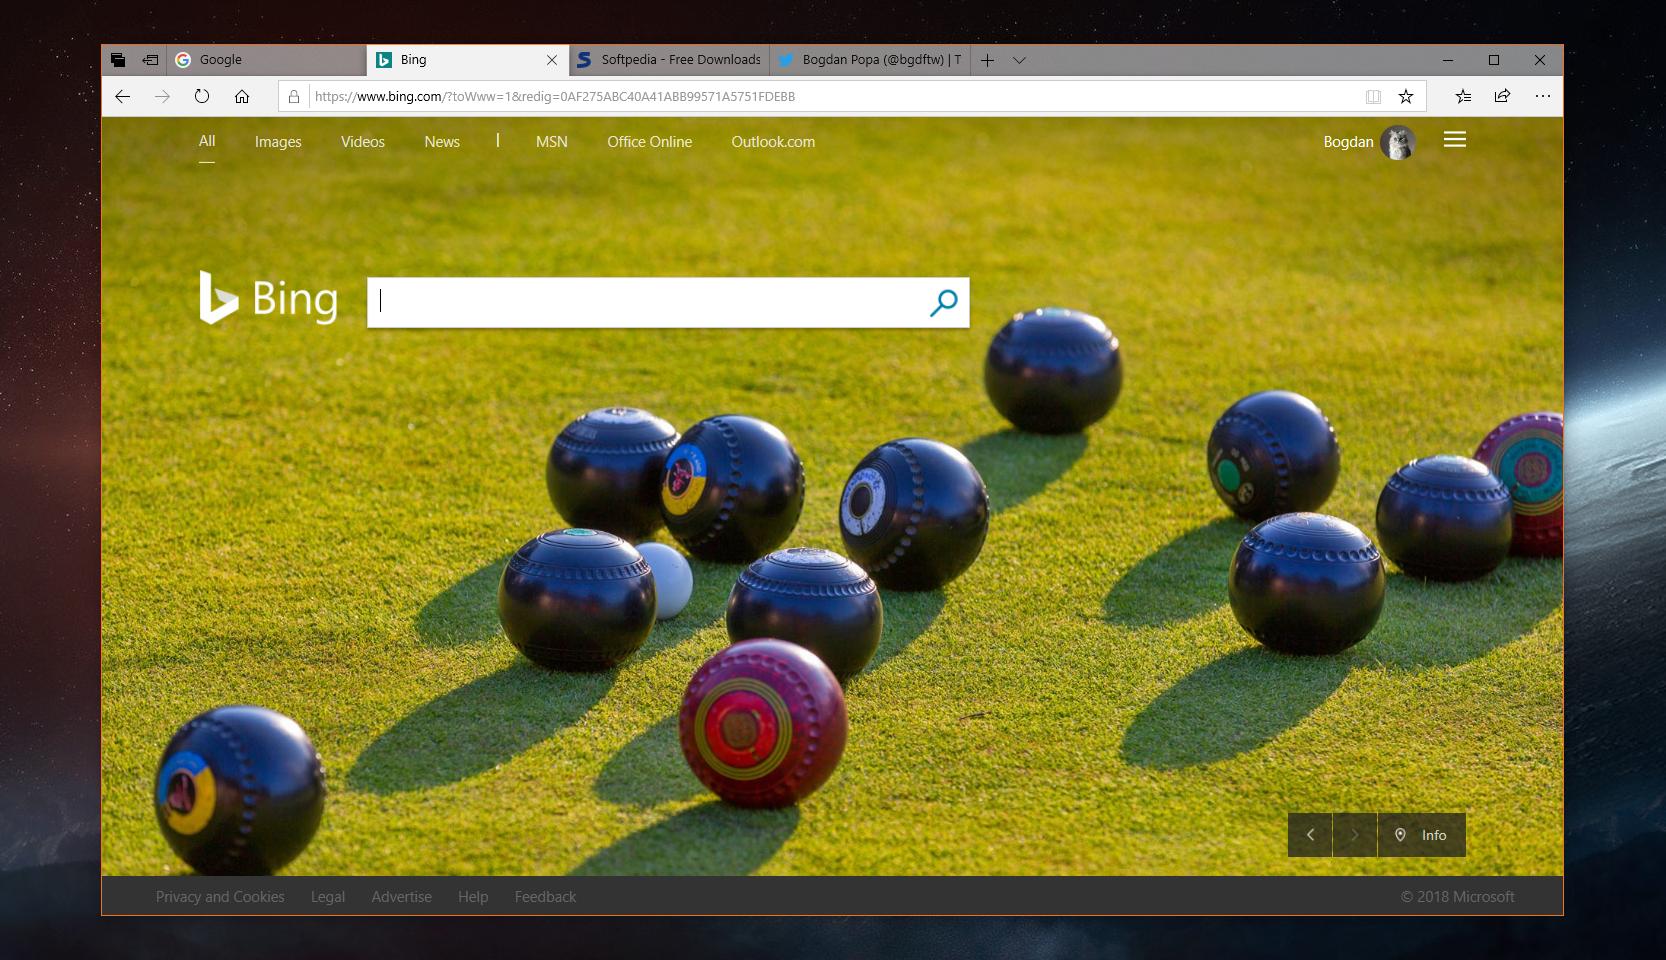
Task: Open Edge settings and more menu
Action: pos(1542,97)
